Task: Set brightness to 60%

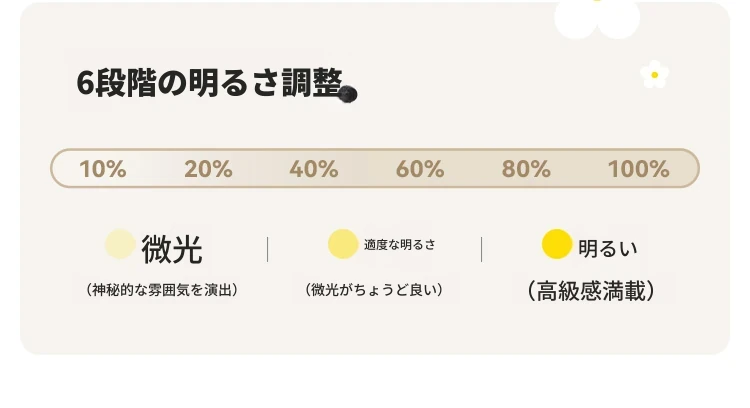Action: click(420, 169)
